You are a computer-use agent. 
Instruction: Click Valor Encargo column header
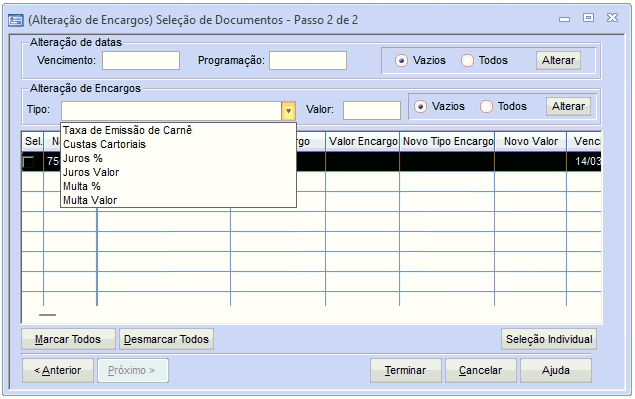362,141
